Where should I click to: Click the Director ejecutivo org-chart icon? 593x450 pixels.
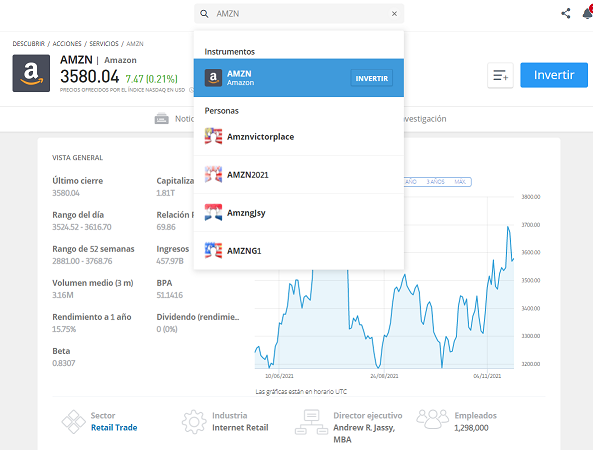point(311,422)
